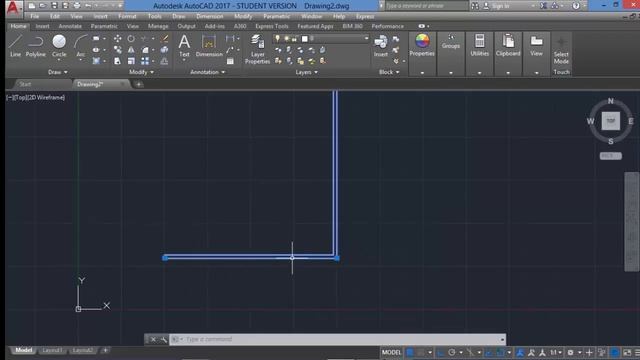The height and width of the screenshot is (360, 640).
Task: Expand the Draw panel
Action: [58, 72]
